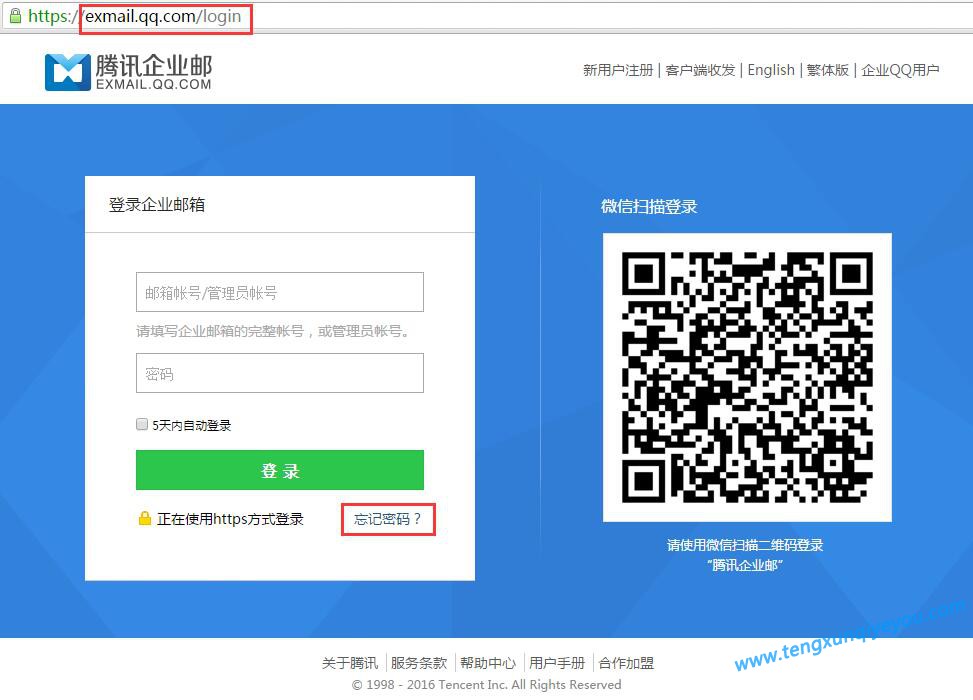The height and width of the screenshot is (700, 973).
Task: Click the yellow lock icon beside https login text
Action: [145, 518]
